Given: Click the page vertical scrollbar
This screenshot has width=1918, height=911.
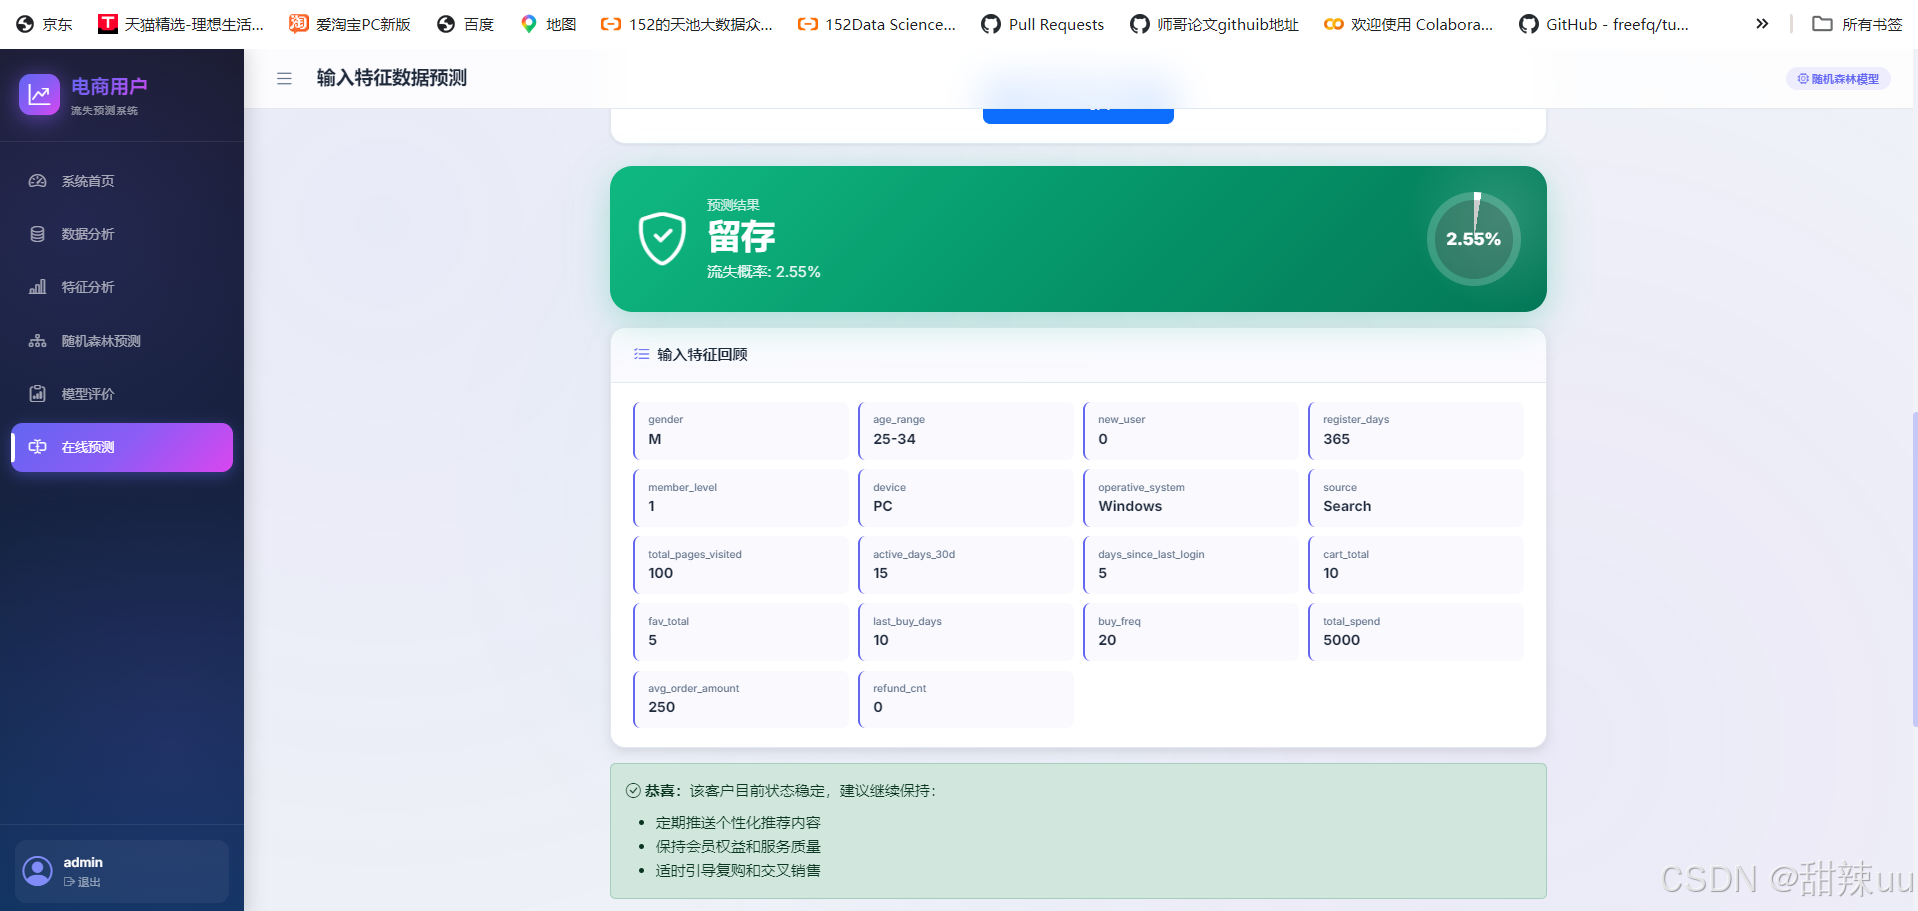Looking at the screenshot, I should tap(1914, 568).
